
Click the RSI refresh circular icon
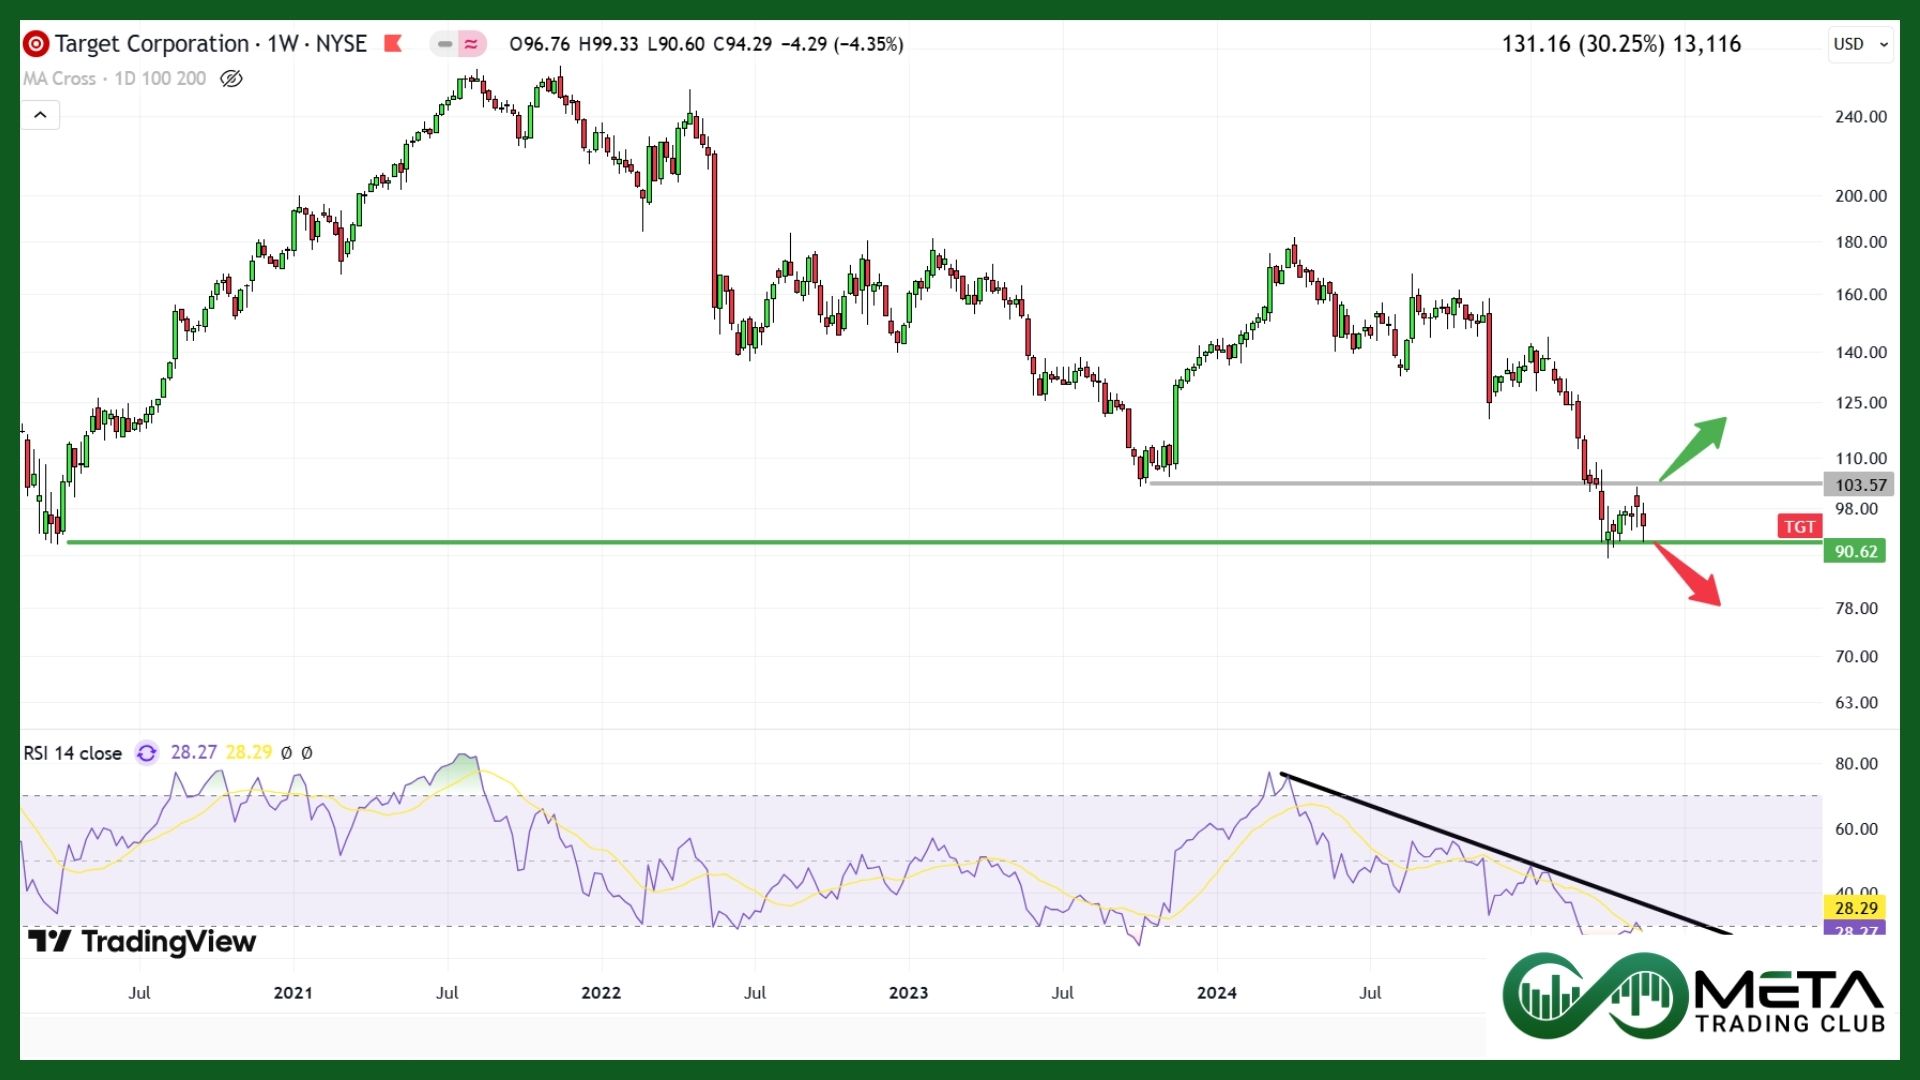(x=147, y=753)
